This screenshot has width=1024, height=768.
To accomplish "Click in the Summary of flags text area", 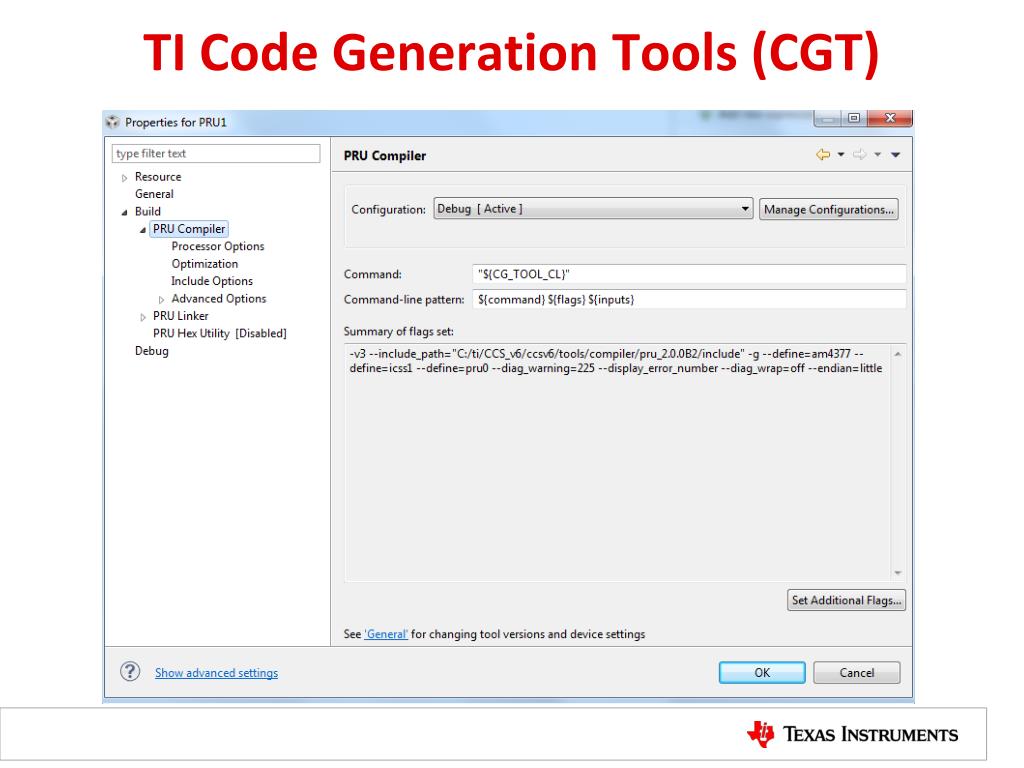I will [x=618, y=462].
